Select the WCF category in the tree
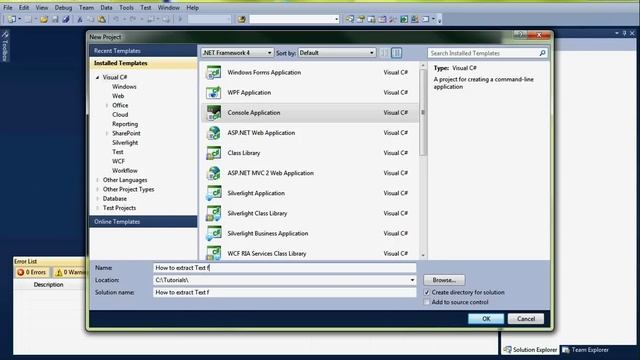 [x=118, y=161]
